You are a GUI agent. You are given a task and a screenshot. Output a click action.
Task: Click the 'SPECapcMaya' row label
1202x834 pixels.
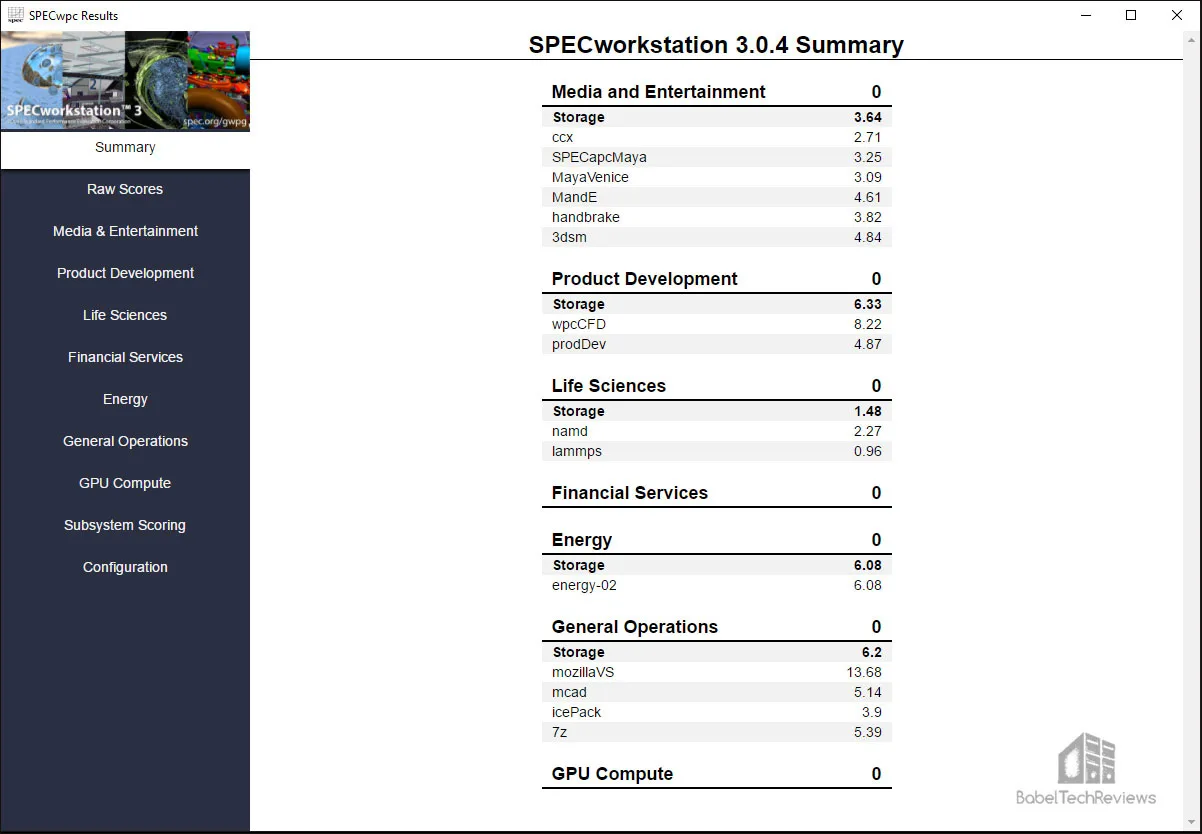(x=599, y=157)
